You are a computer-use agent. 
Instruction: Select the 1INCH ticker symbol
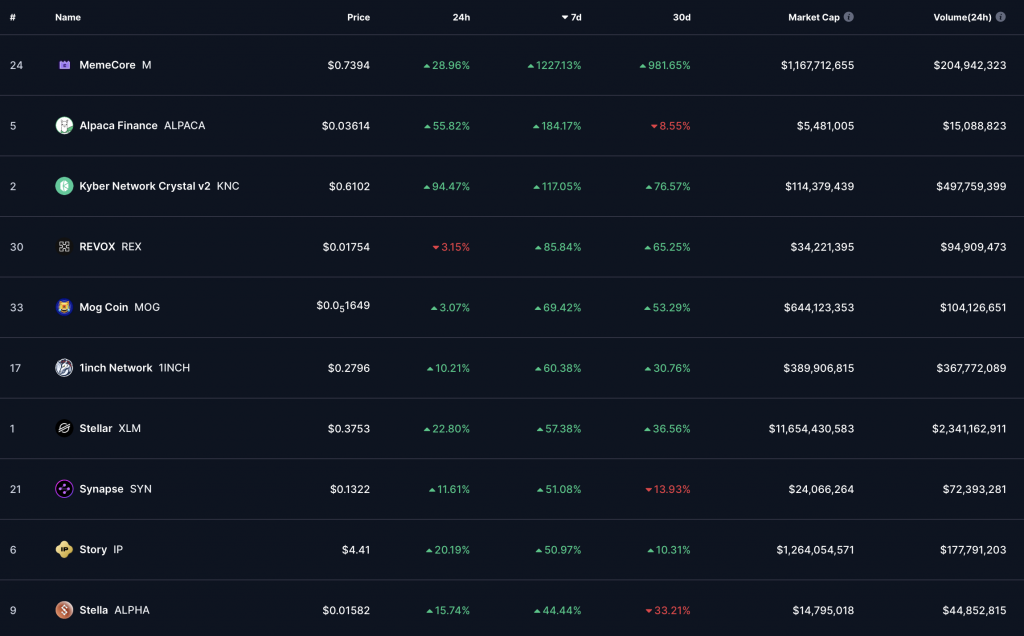click(174, 368)
